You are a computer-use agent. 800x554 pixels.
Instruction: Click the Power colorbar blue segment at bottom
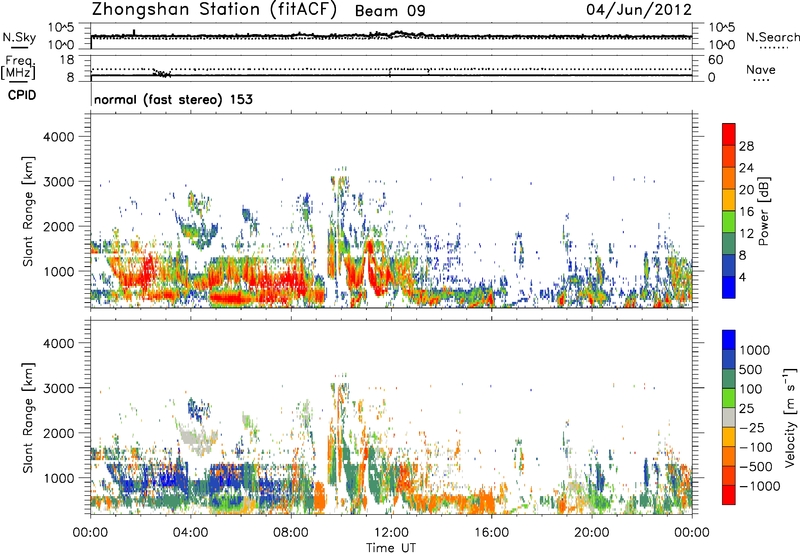729,287
